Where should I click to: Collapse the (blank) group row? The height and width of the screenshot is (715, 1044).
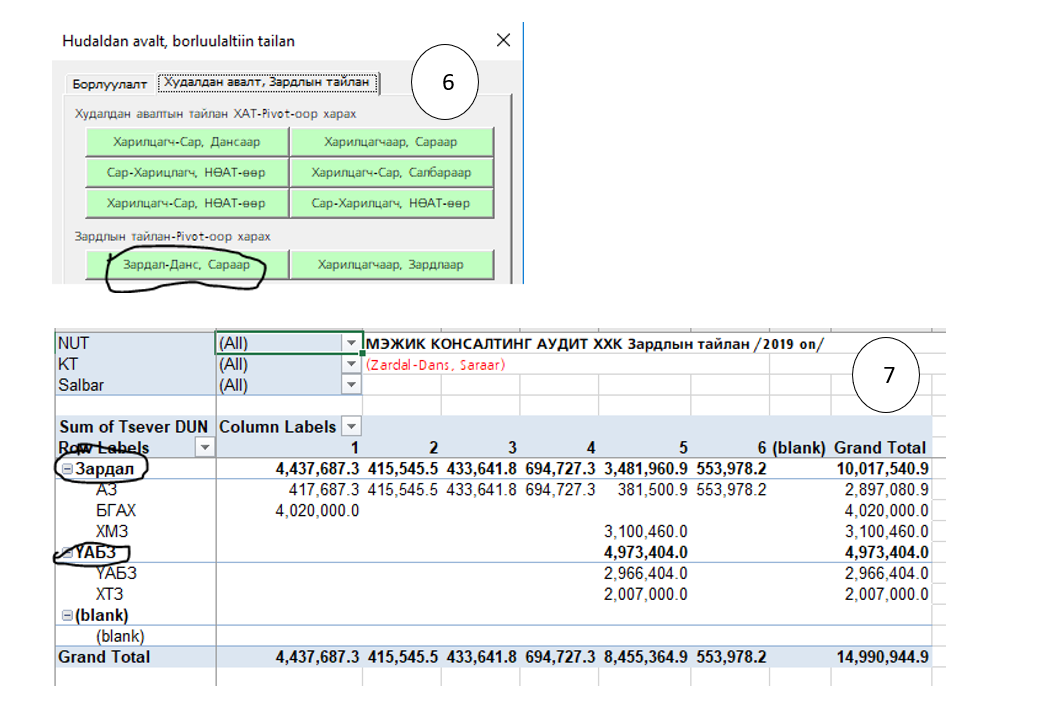click(x=65, y=615)
